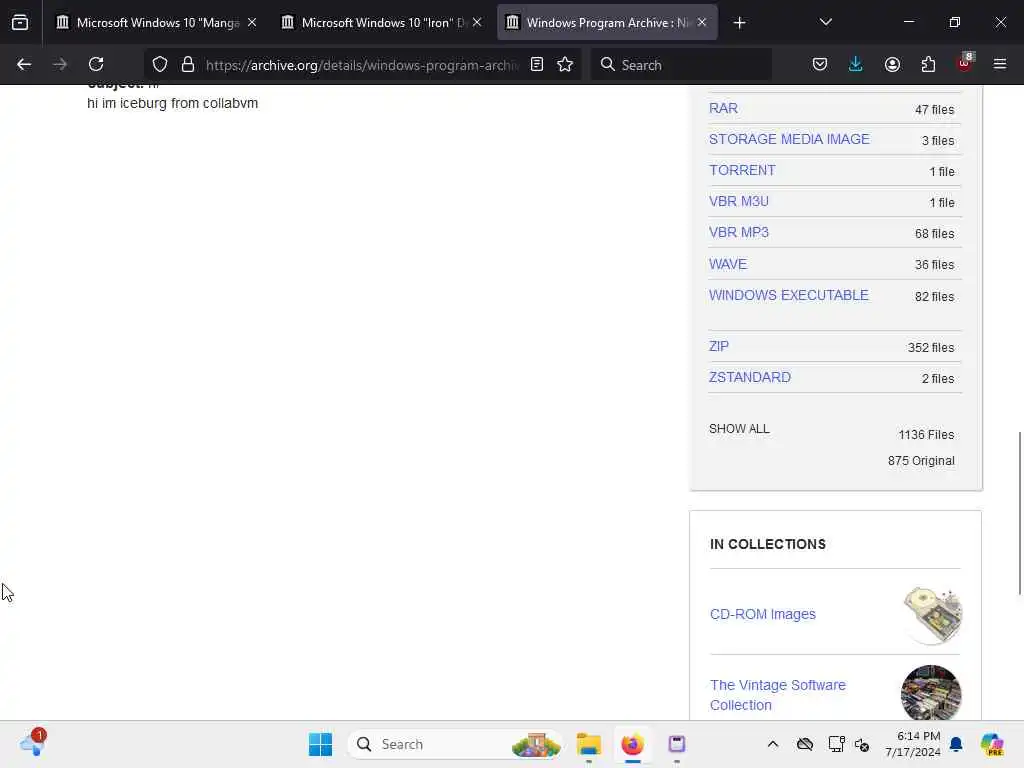Image resolution: width=1024 pixels, height=768 pixels.
Task: Close the Windows Program Archive tab
Action: point(702,23)
